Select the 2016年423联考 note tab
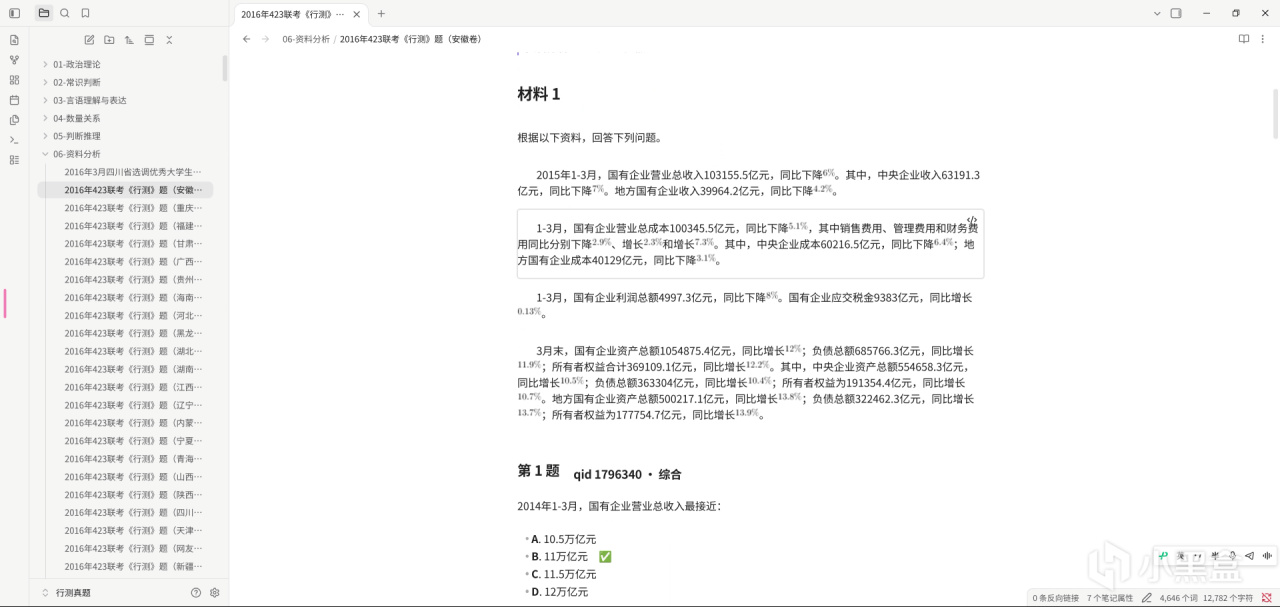Image resolution: width=1280 pixels, height=607 pixels. pyautogui.click(x=293, y=14)
